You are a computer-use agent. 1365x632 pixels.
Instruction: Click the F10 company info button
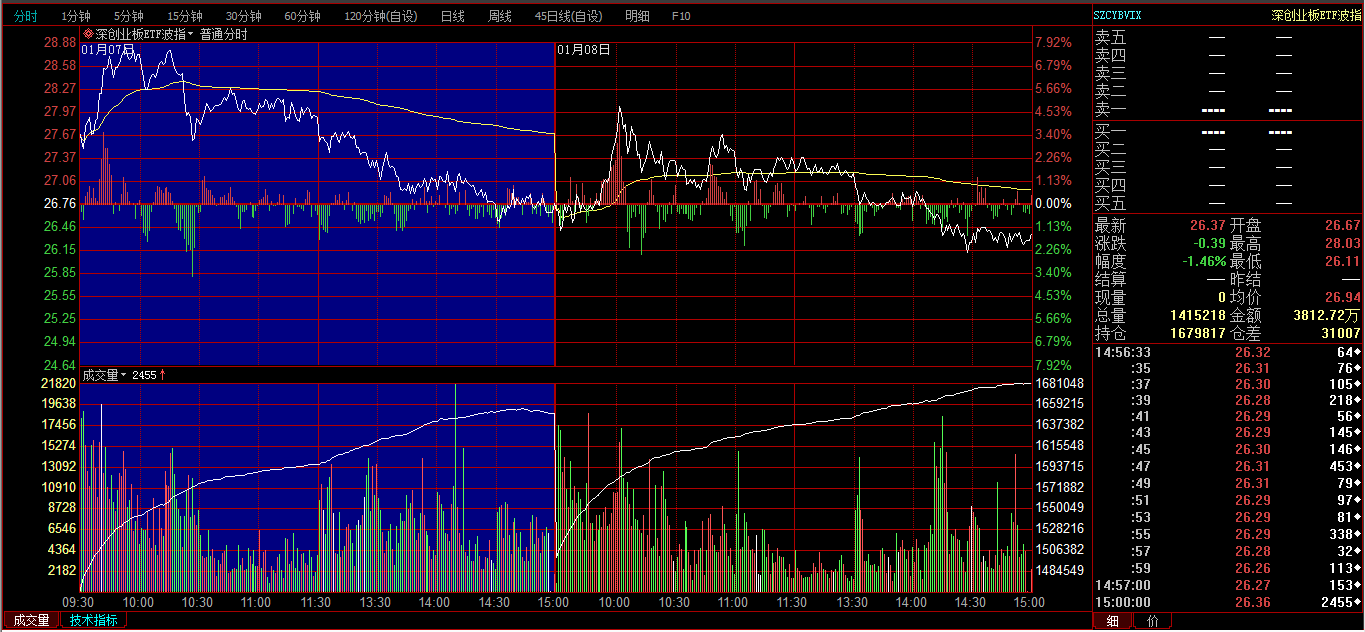(x=681, y=16)
